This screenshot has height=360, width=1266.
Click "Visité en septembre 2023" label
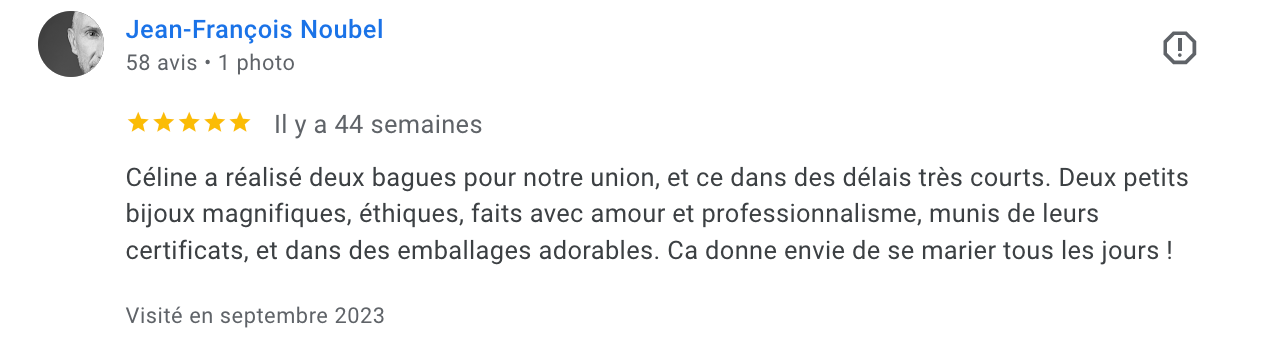[x=255, y=315]
